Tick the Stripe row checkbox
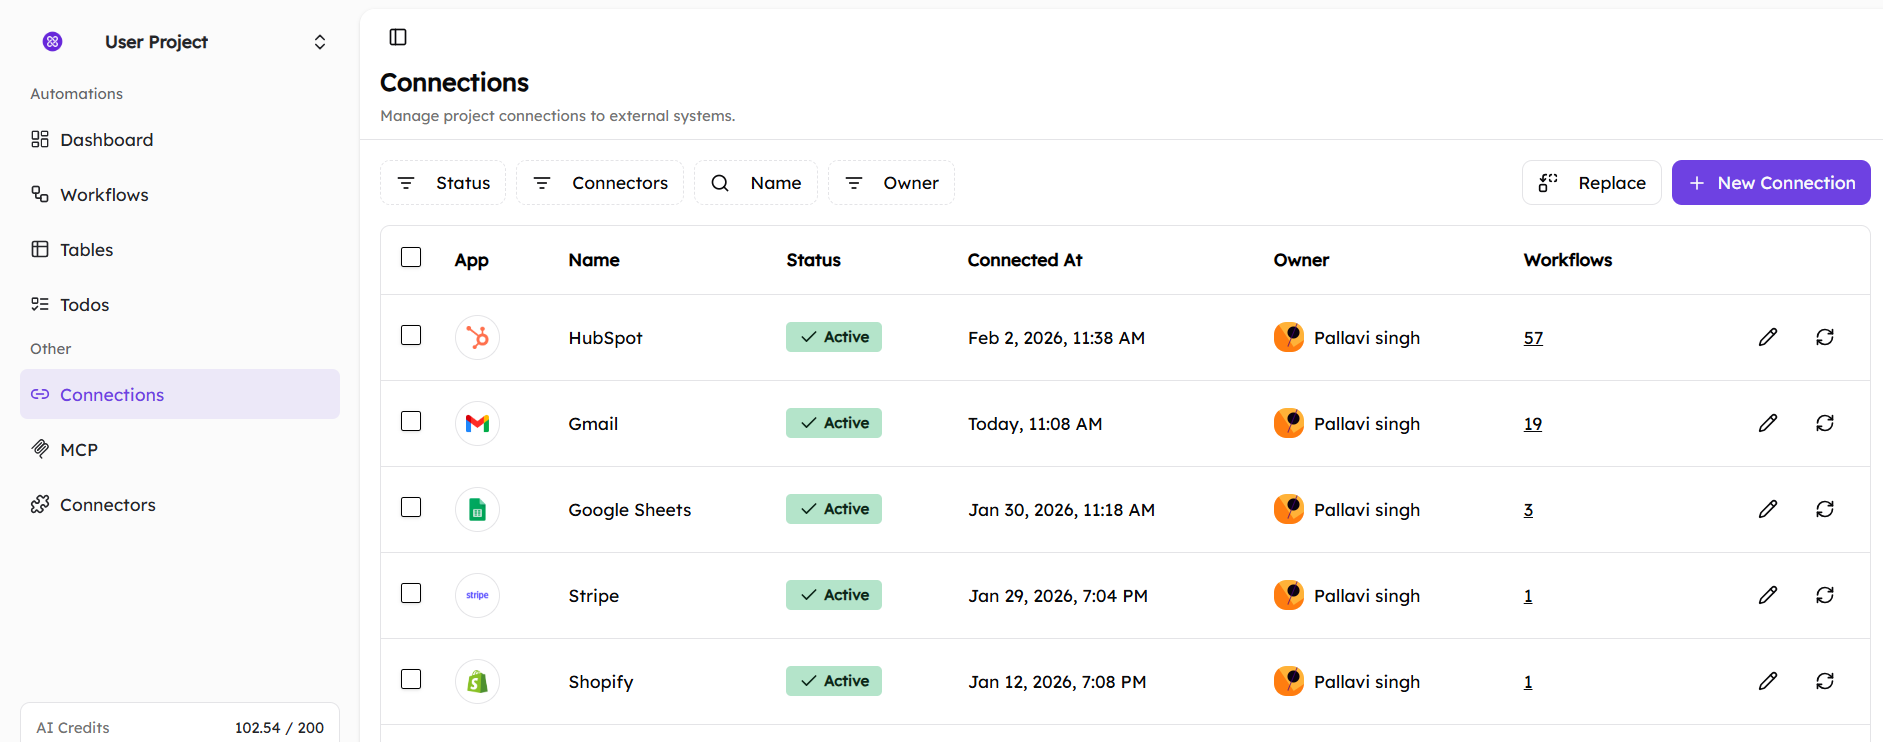The width and height of the screenshot is (1883, 742). (411, 593)
